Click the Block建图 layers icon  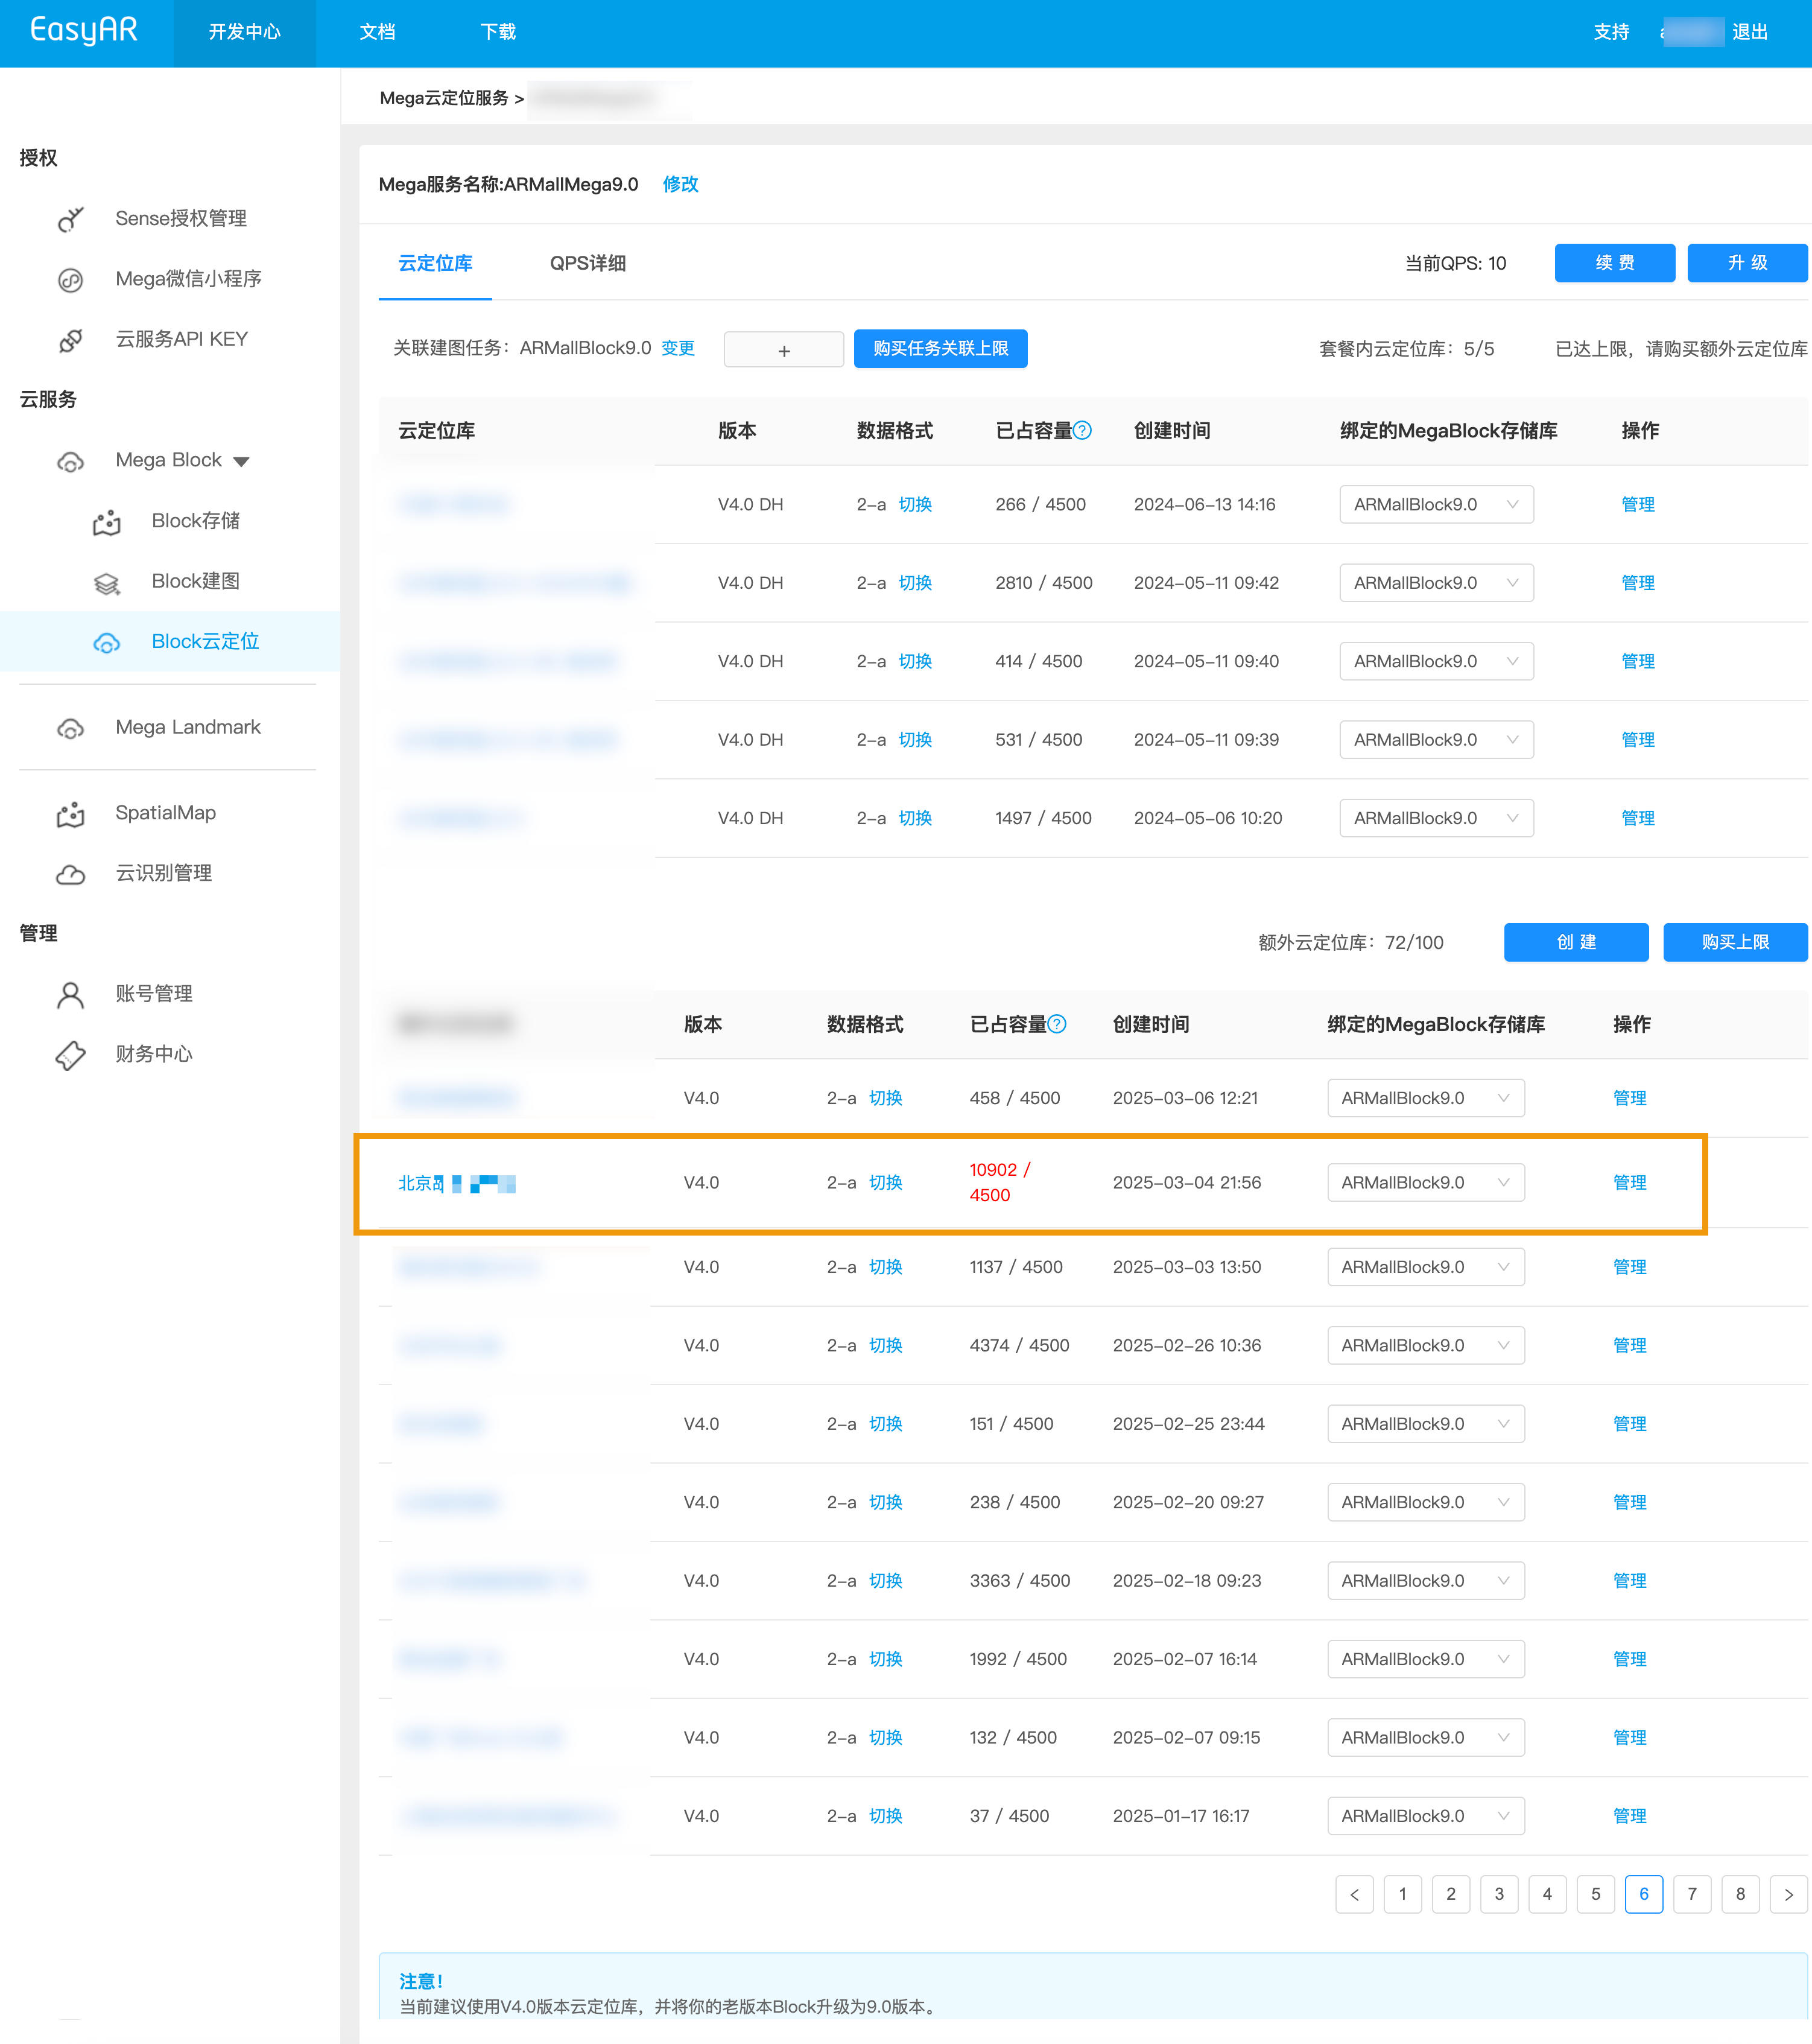click(x=106, y=583)
